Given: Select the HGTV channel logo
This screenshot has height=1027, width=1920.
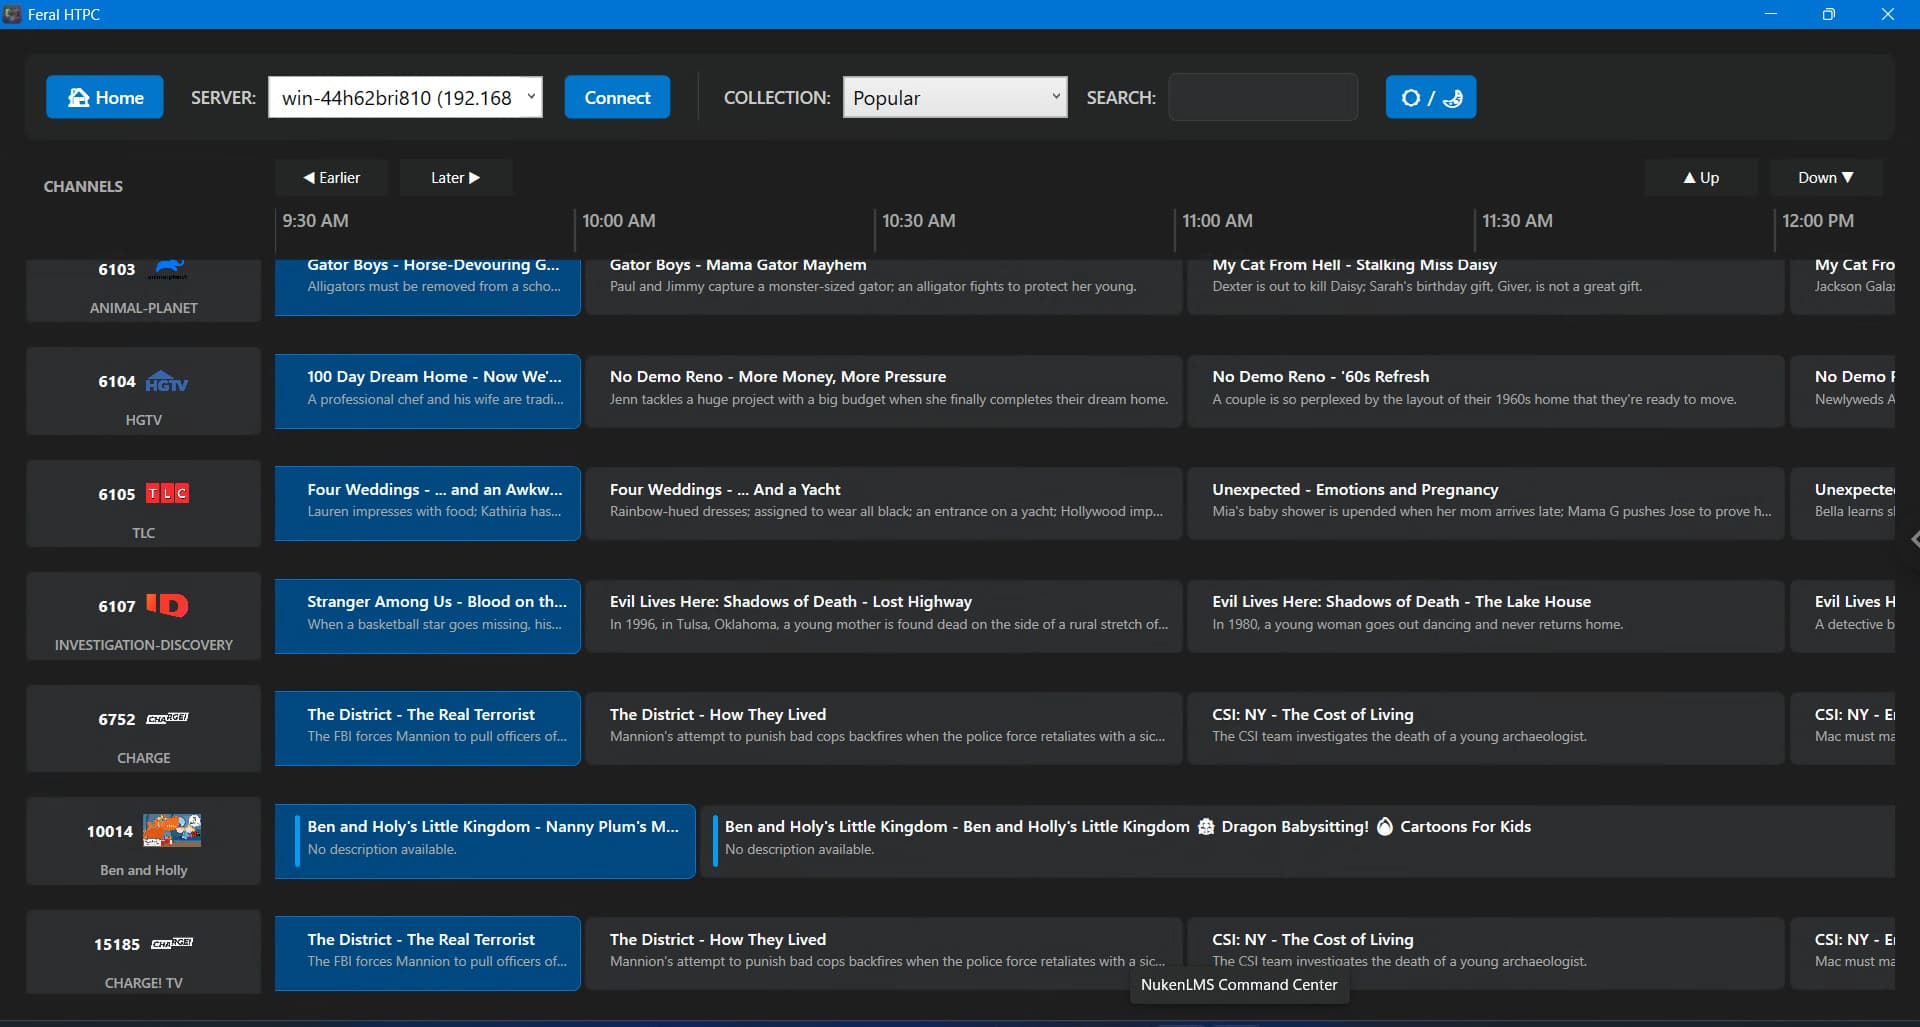Looking at the screenshot, I should click(x=166, y=382).
